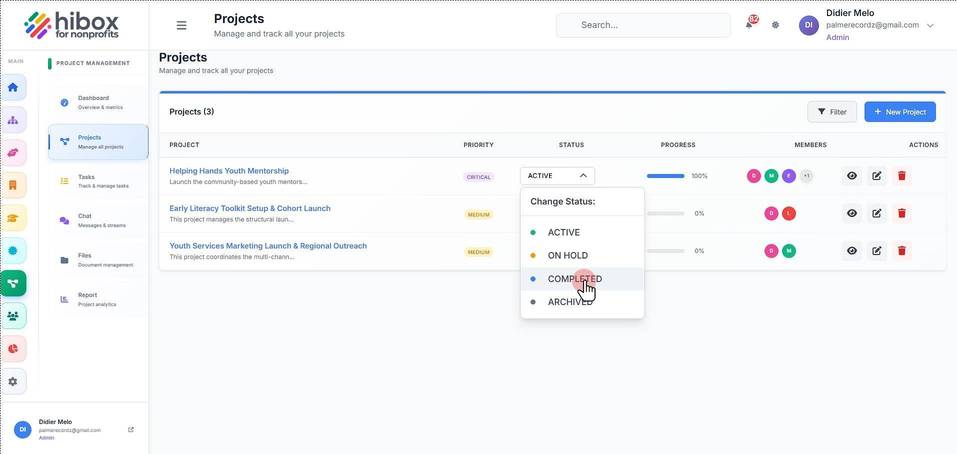
Task: Click the red pie chart icon in the rail
Action: point(13,348)
